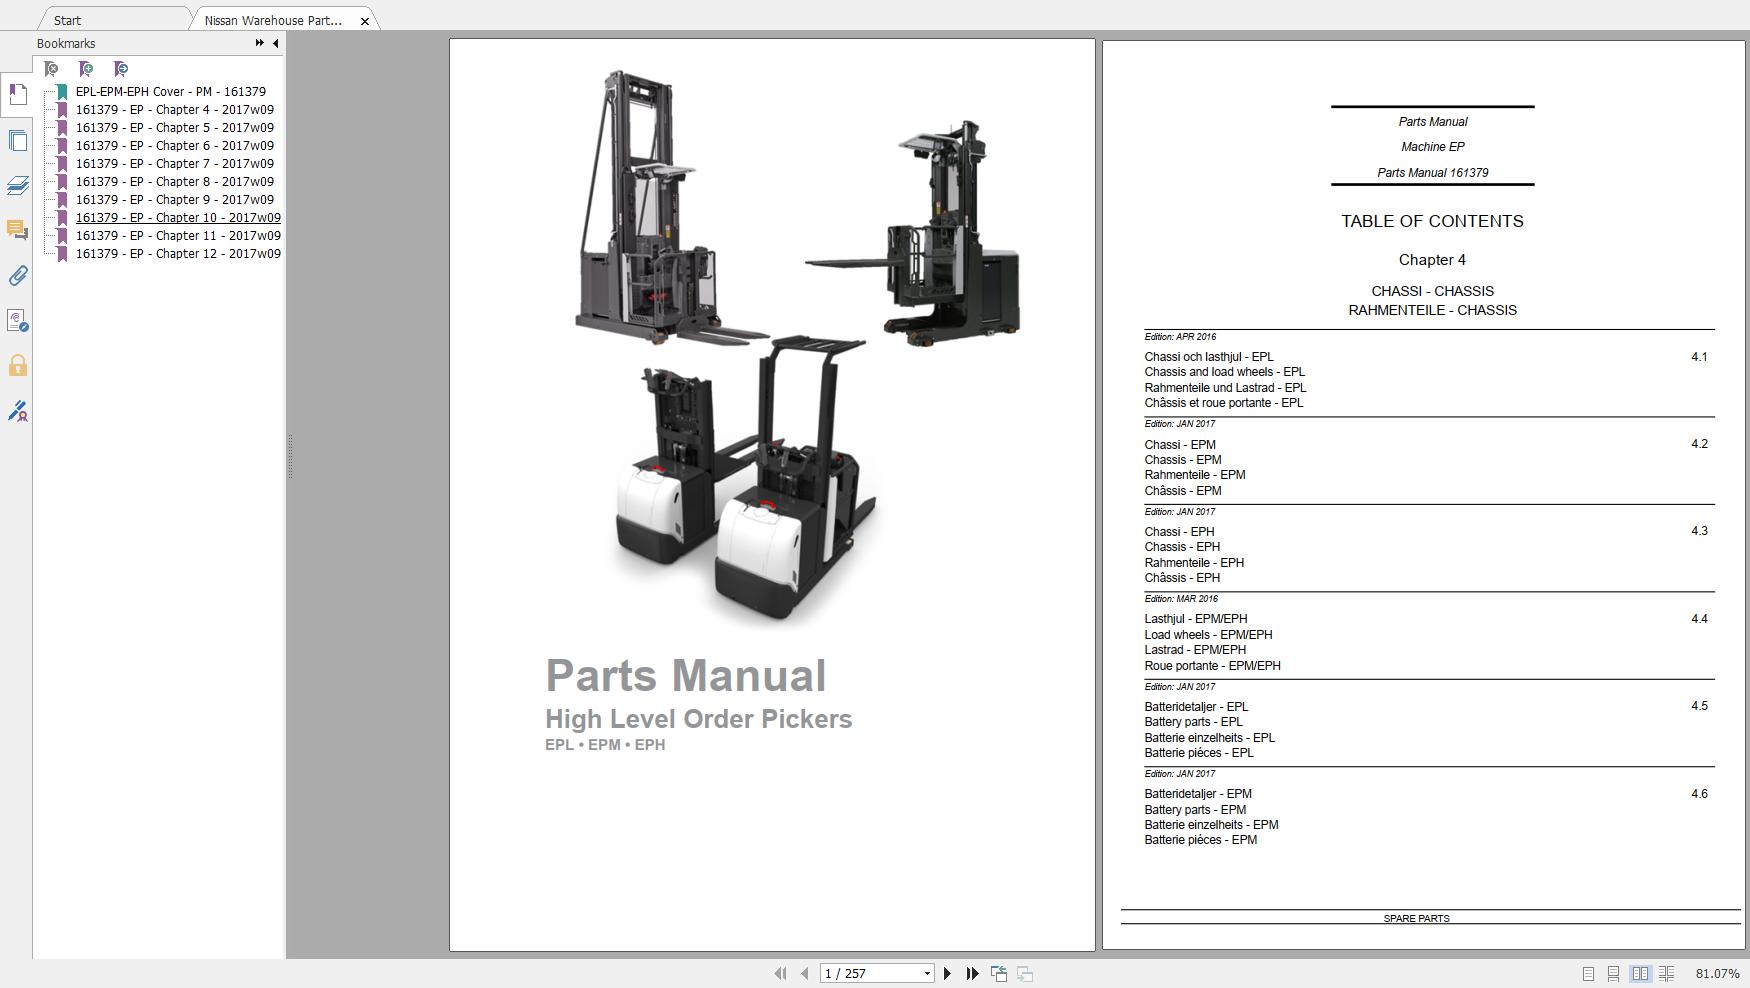This screenshot has width=1750, height=988.
Task: Click the 'Chassis - EPH' contents entry
Action: click(1182, 547)
